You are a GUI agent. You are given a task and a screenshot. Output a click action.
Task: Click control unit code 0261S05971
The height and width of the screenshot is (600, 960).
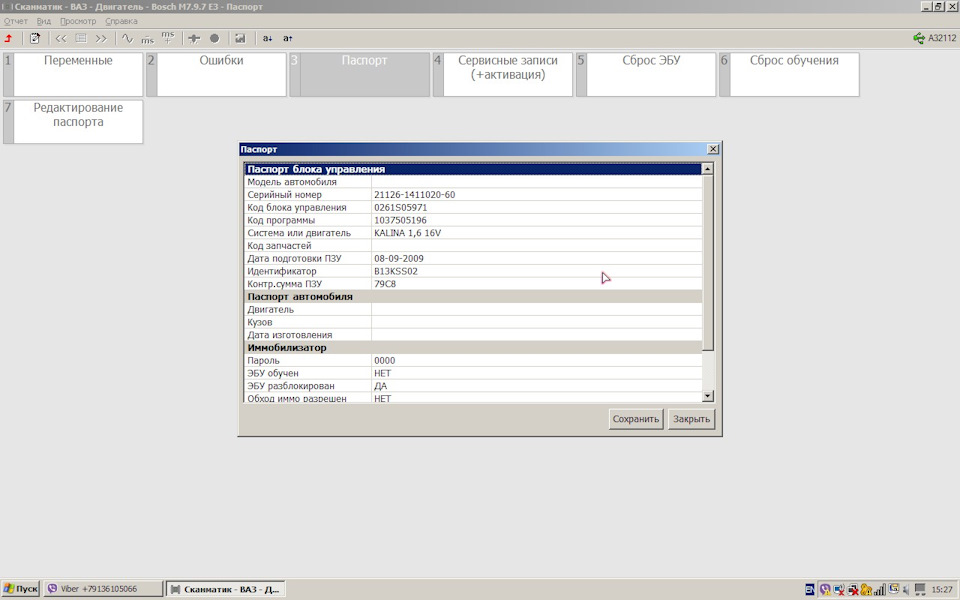click(400, 208)
